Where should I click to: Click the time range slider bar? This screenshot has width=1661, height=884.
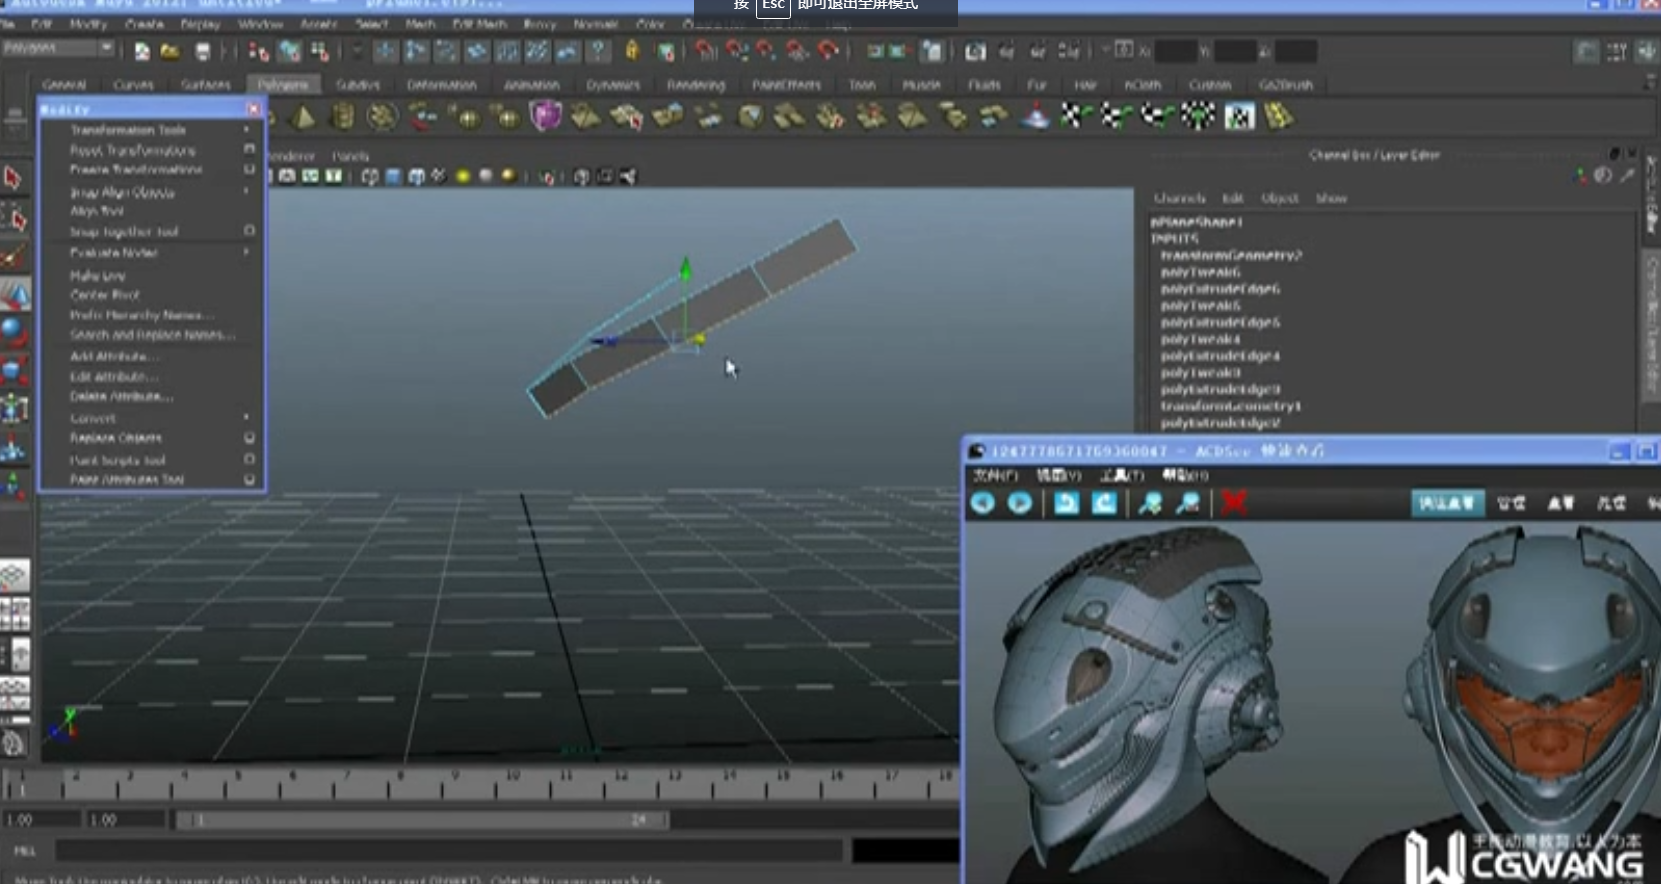pyautogui.click(x=422, y=820)
